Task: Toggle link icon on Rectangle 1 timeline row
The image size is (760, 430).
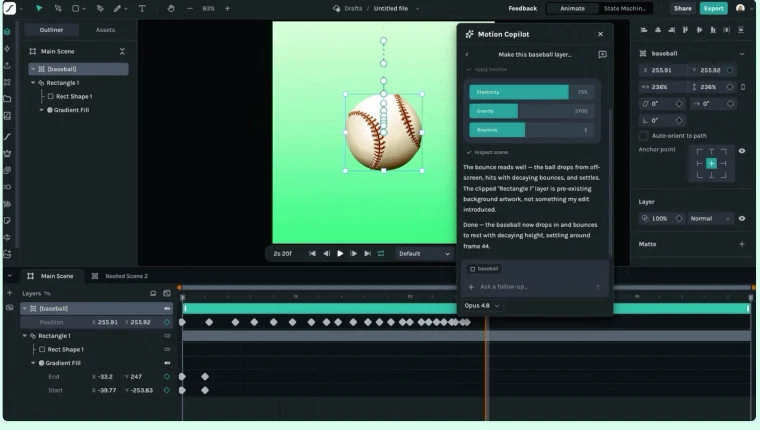Action: pos(167,336)
